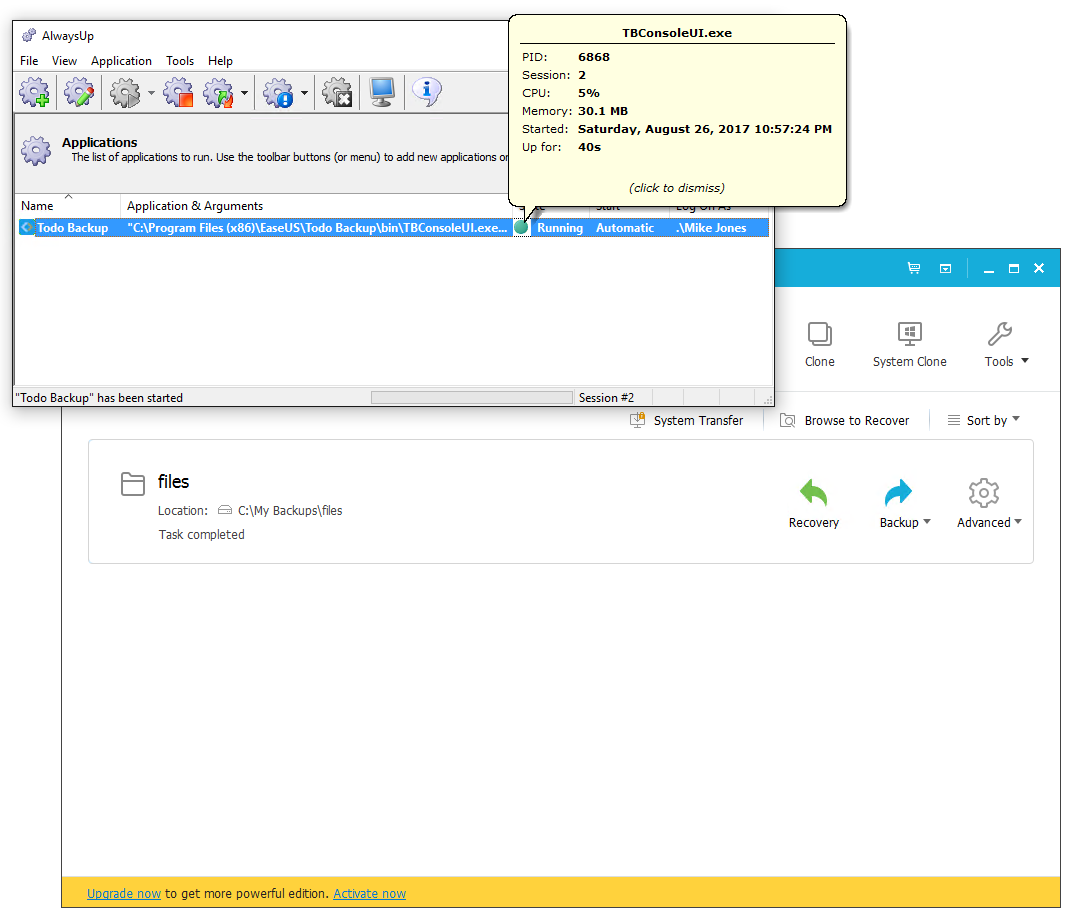Click the Clone button in EaseUS Todo Backup

click(820, 345)
